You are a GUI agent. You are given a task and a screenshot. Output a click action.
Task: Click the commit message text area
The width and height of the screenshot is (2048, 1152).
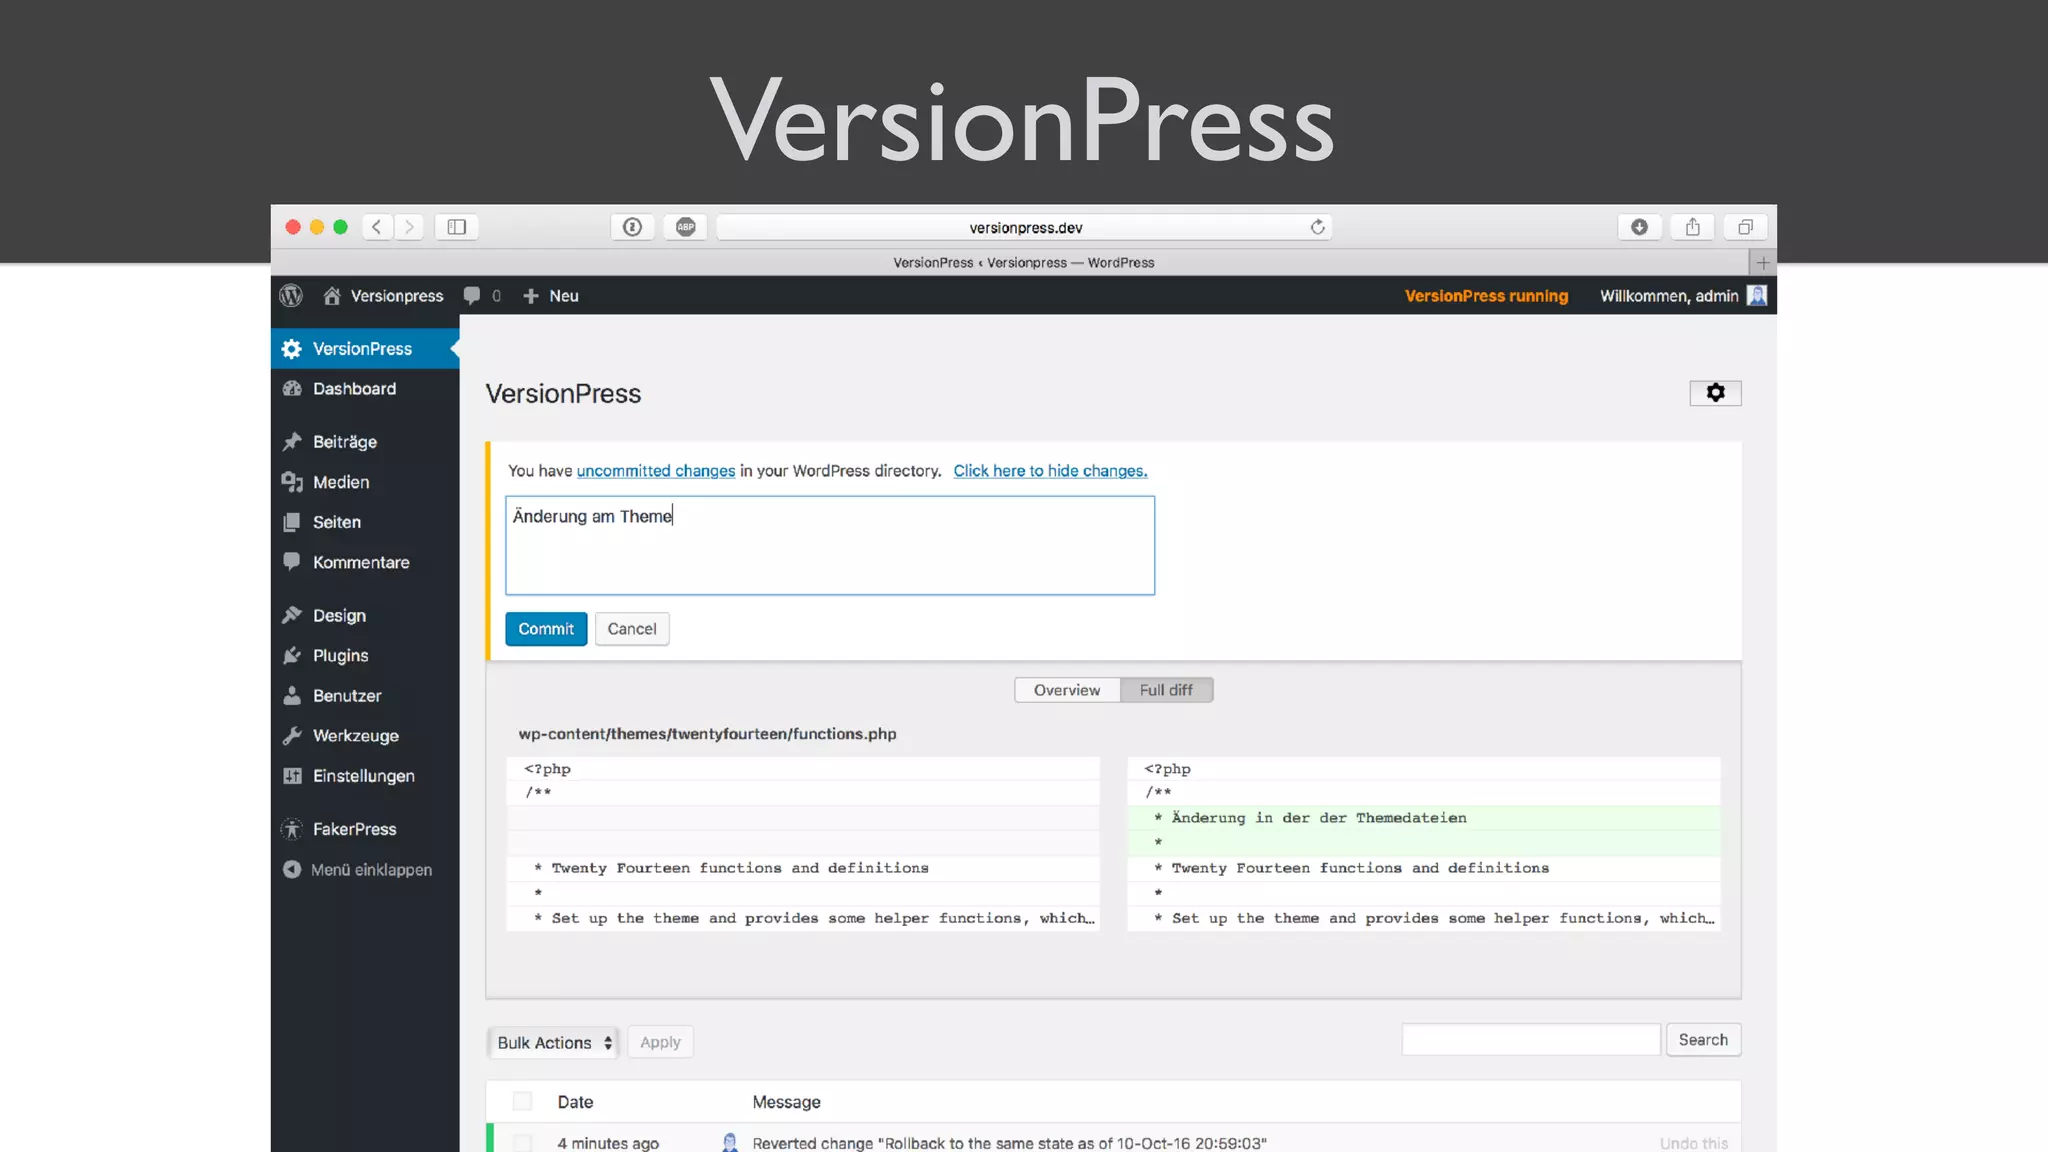click(x=830, y=546)
